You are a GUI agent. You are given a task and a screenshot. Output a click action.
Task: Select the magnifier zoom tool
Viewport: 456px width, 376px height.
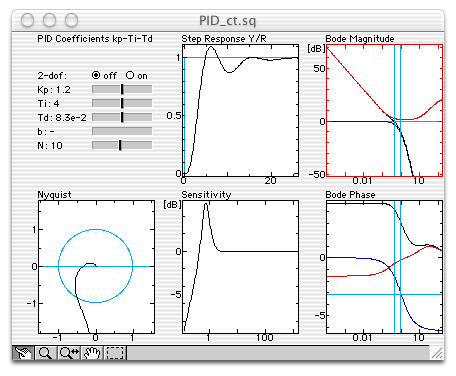coord(45,353)
